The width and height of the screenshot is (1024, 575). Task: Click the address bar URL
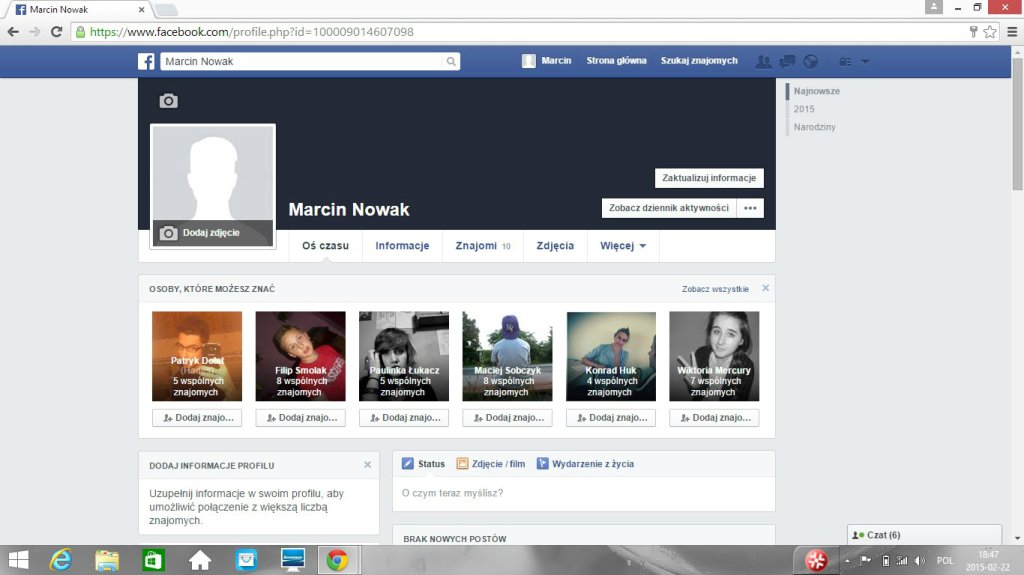click(251, 31)
